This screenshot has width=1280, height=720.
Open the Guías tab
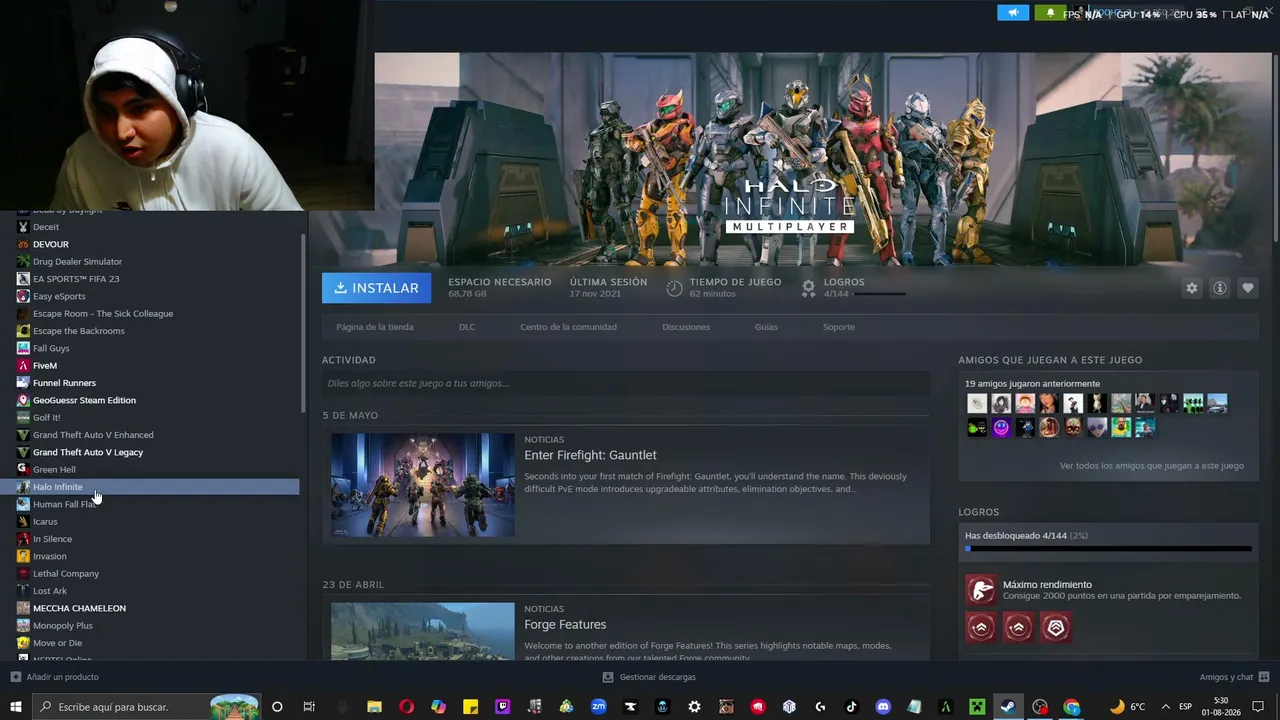click(766, 327)
